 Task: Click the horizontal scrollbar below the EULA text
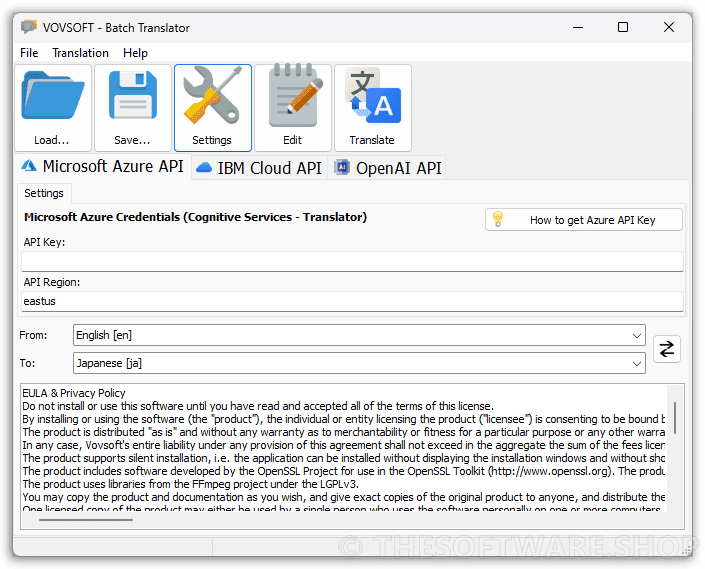coord(85,520)
